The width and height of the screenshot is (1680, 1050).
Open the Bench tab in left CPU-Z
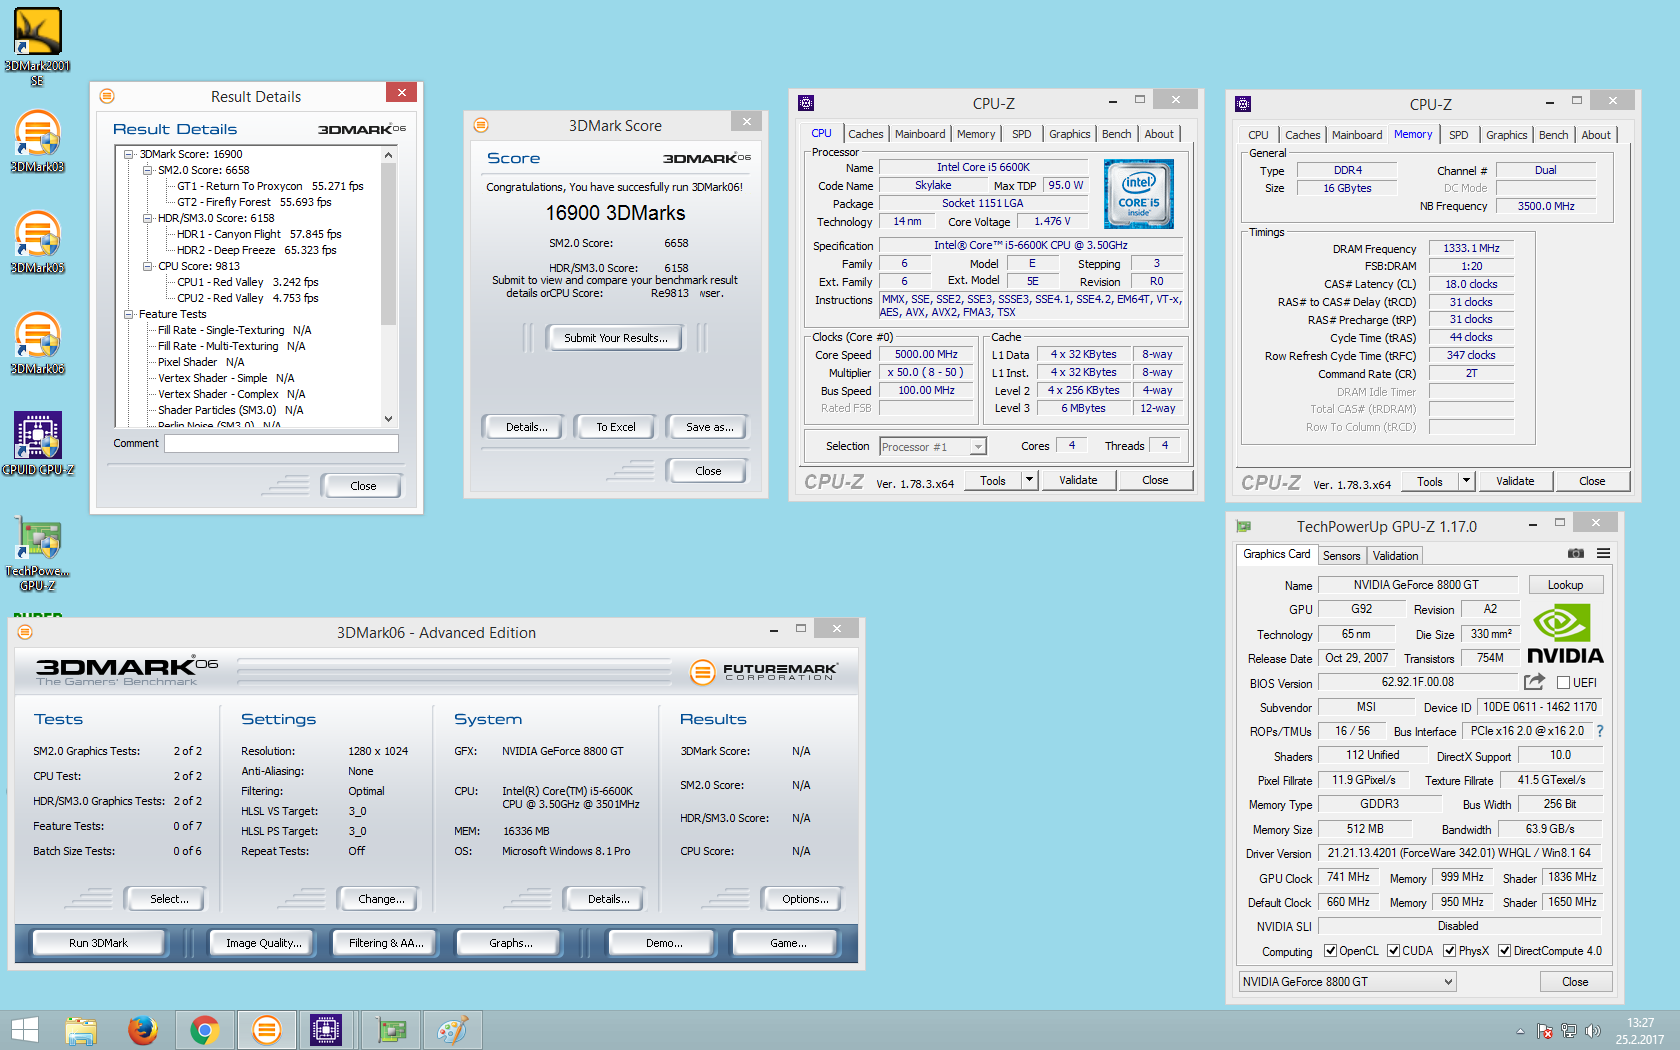1116,134
